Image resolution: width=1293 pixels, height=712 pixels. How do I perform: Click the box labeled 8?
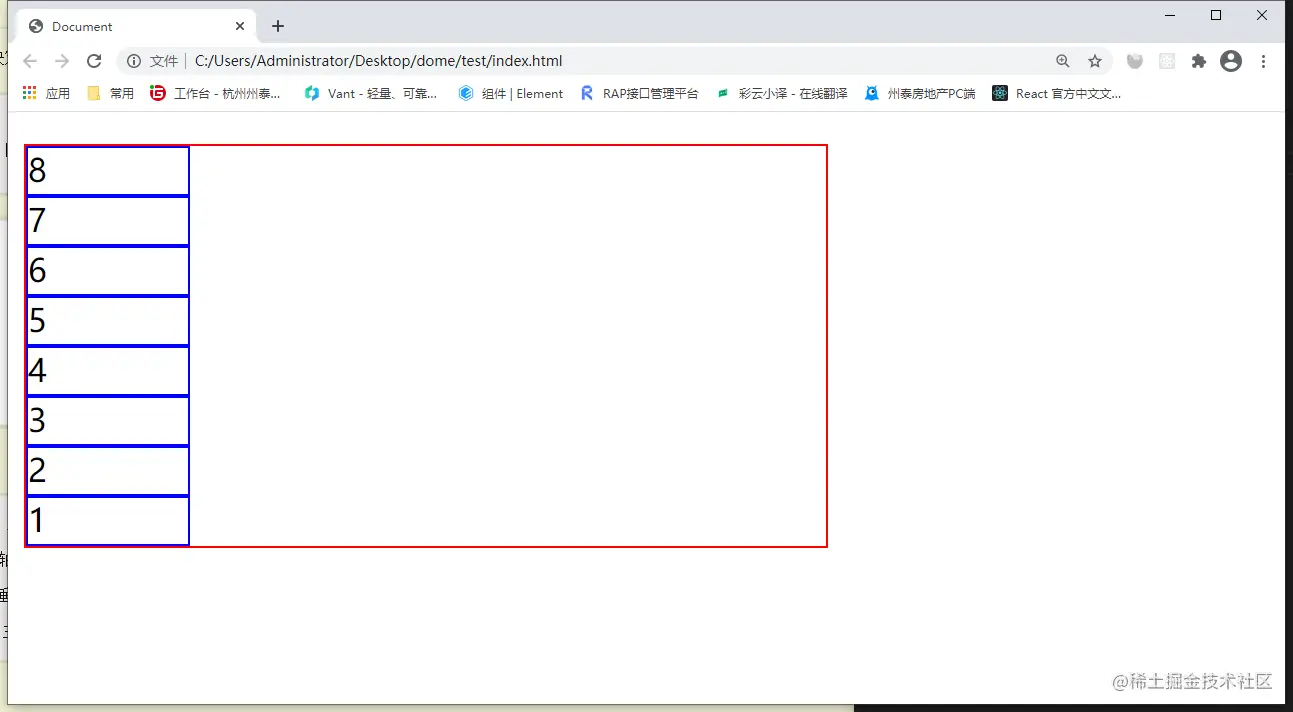(x=108, y=171)
